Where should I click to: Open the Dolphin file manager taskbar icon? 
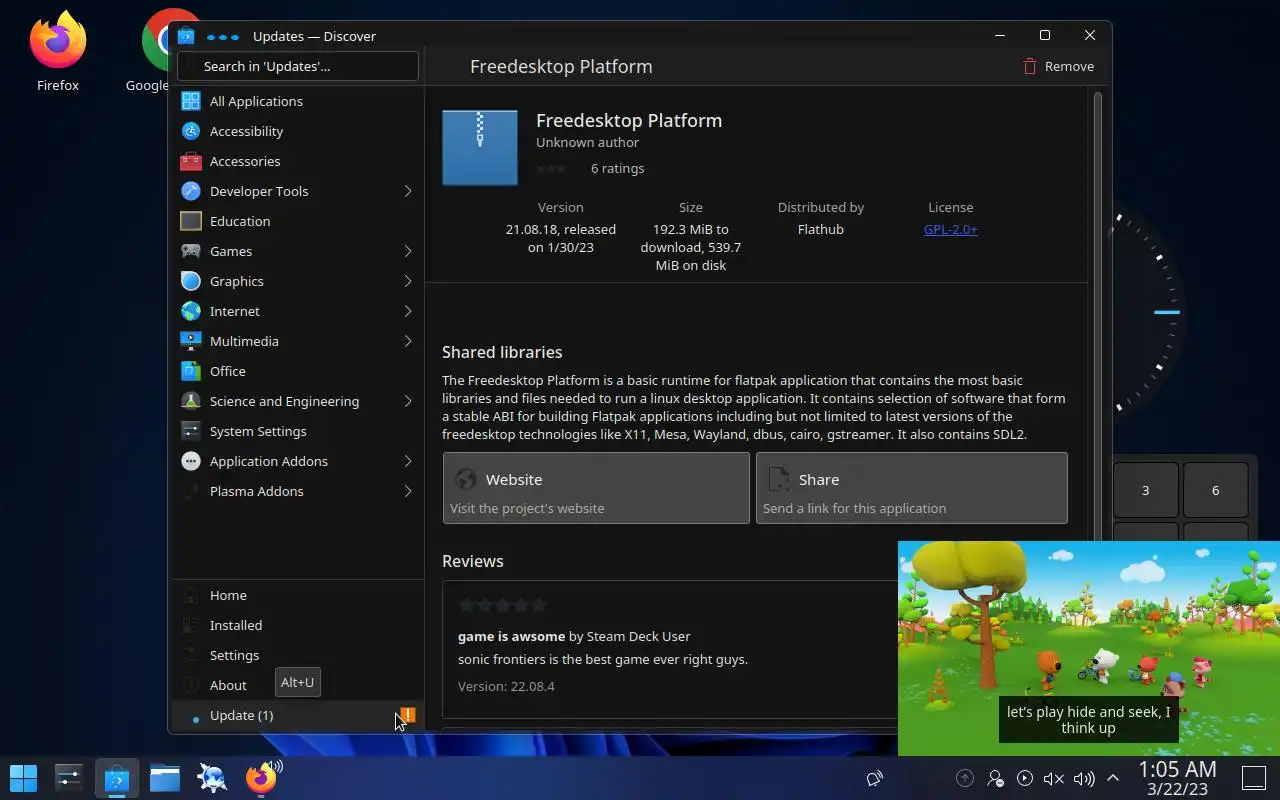165,777
